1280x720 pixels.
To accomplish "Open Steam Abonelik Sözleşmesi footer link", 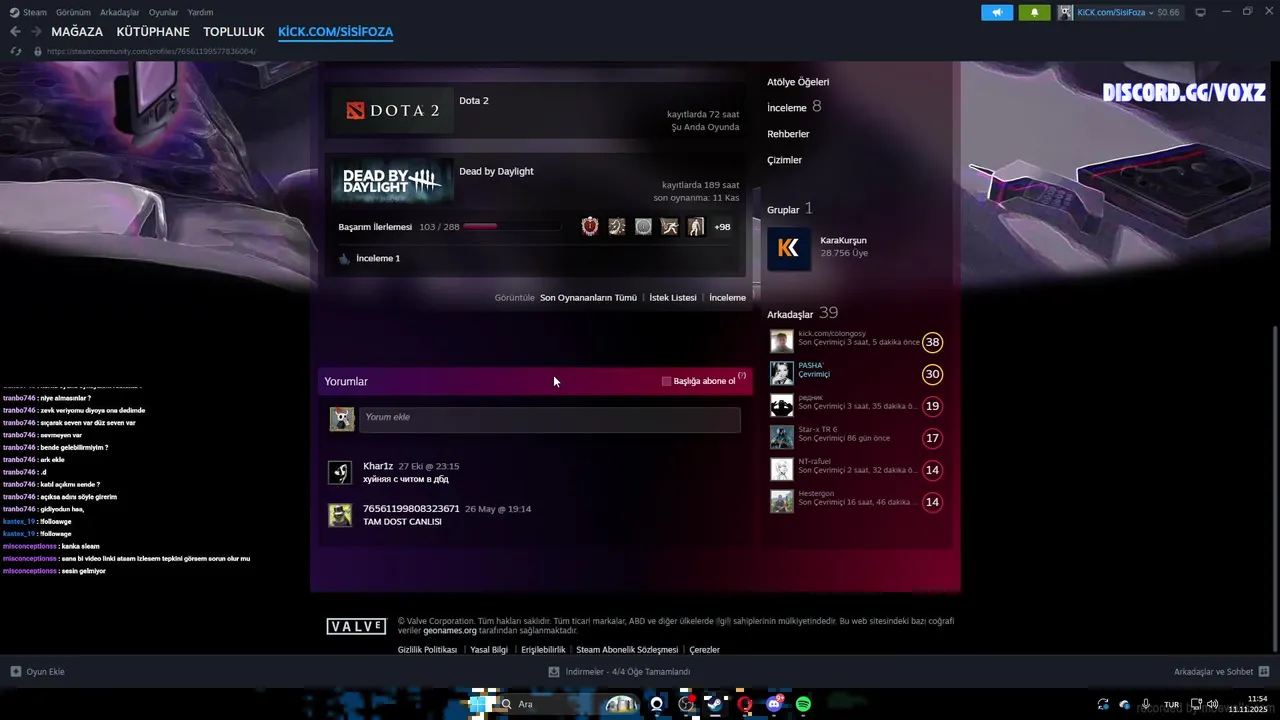I will click(x=627, y=650).
